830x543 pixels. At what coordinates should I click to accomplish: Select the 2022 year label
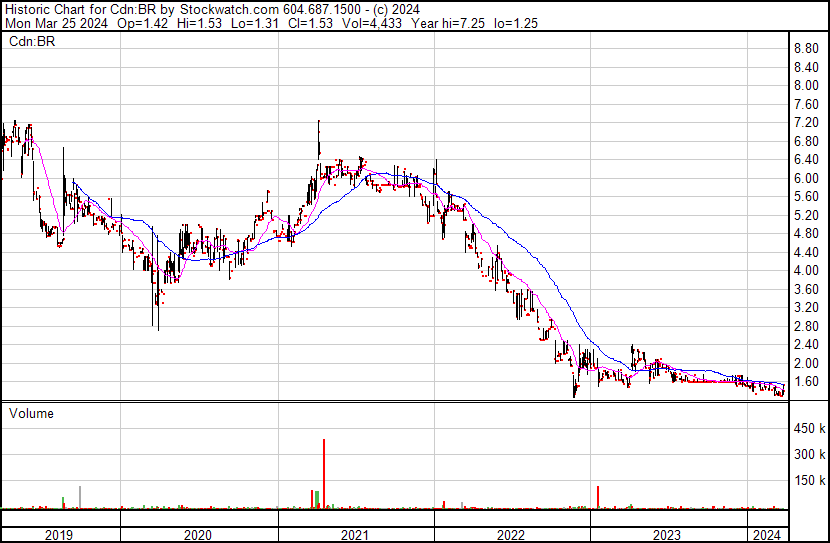click(x=511, y=535)
